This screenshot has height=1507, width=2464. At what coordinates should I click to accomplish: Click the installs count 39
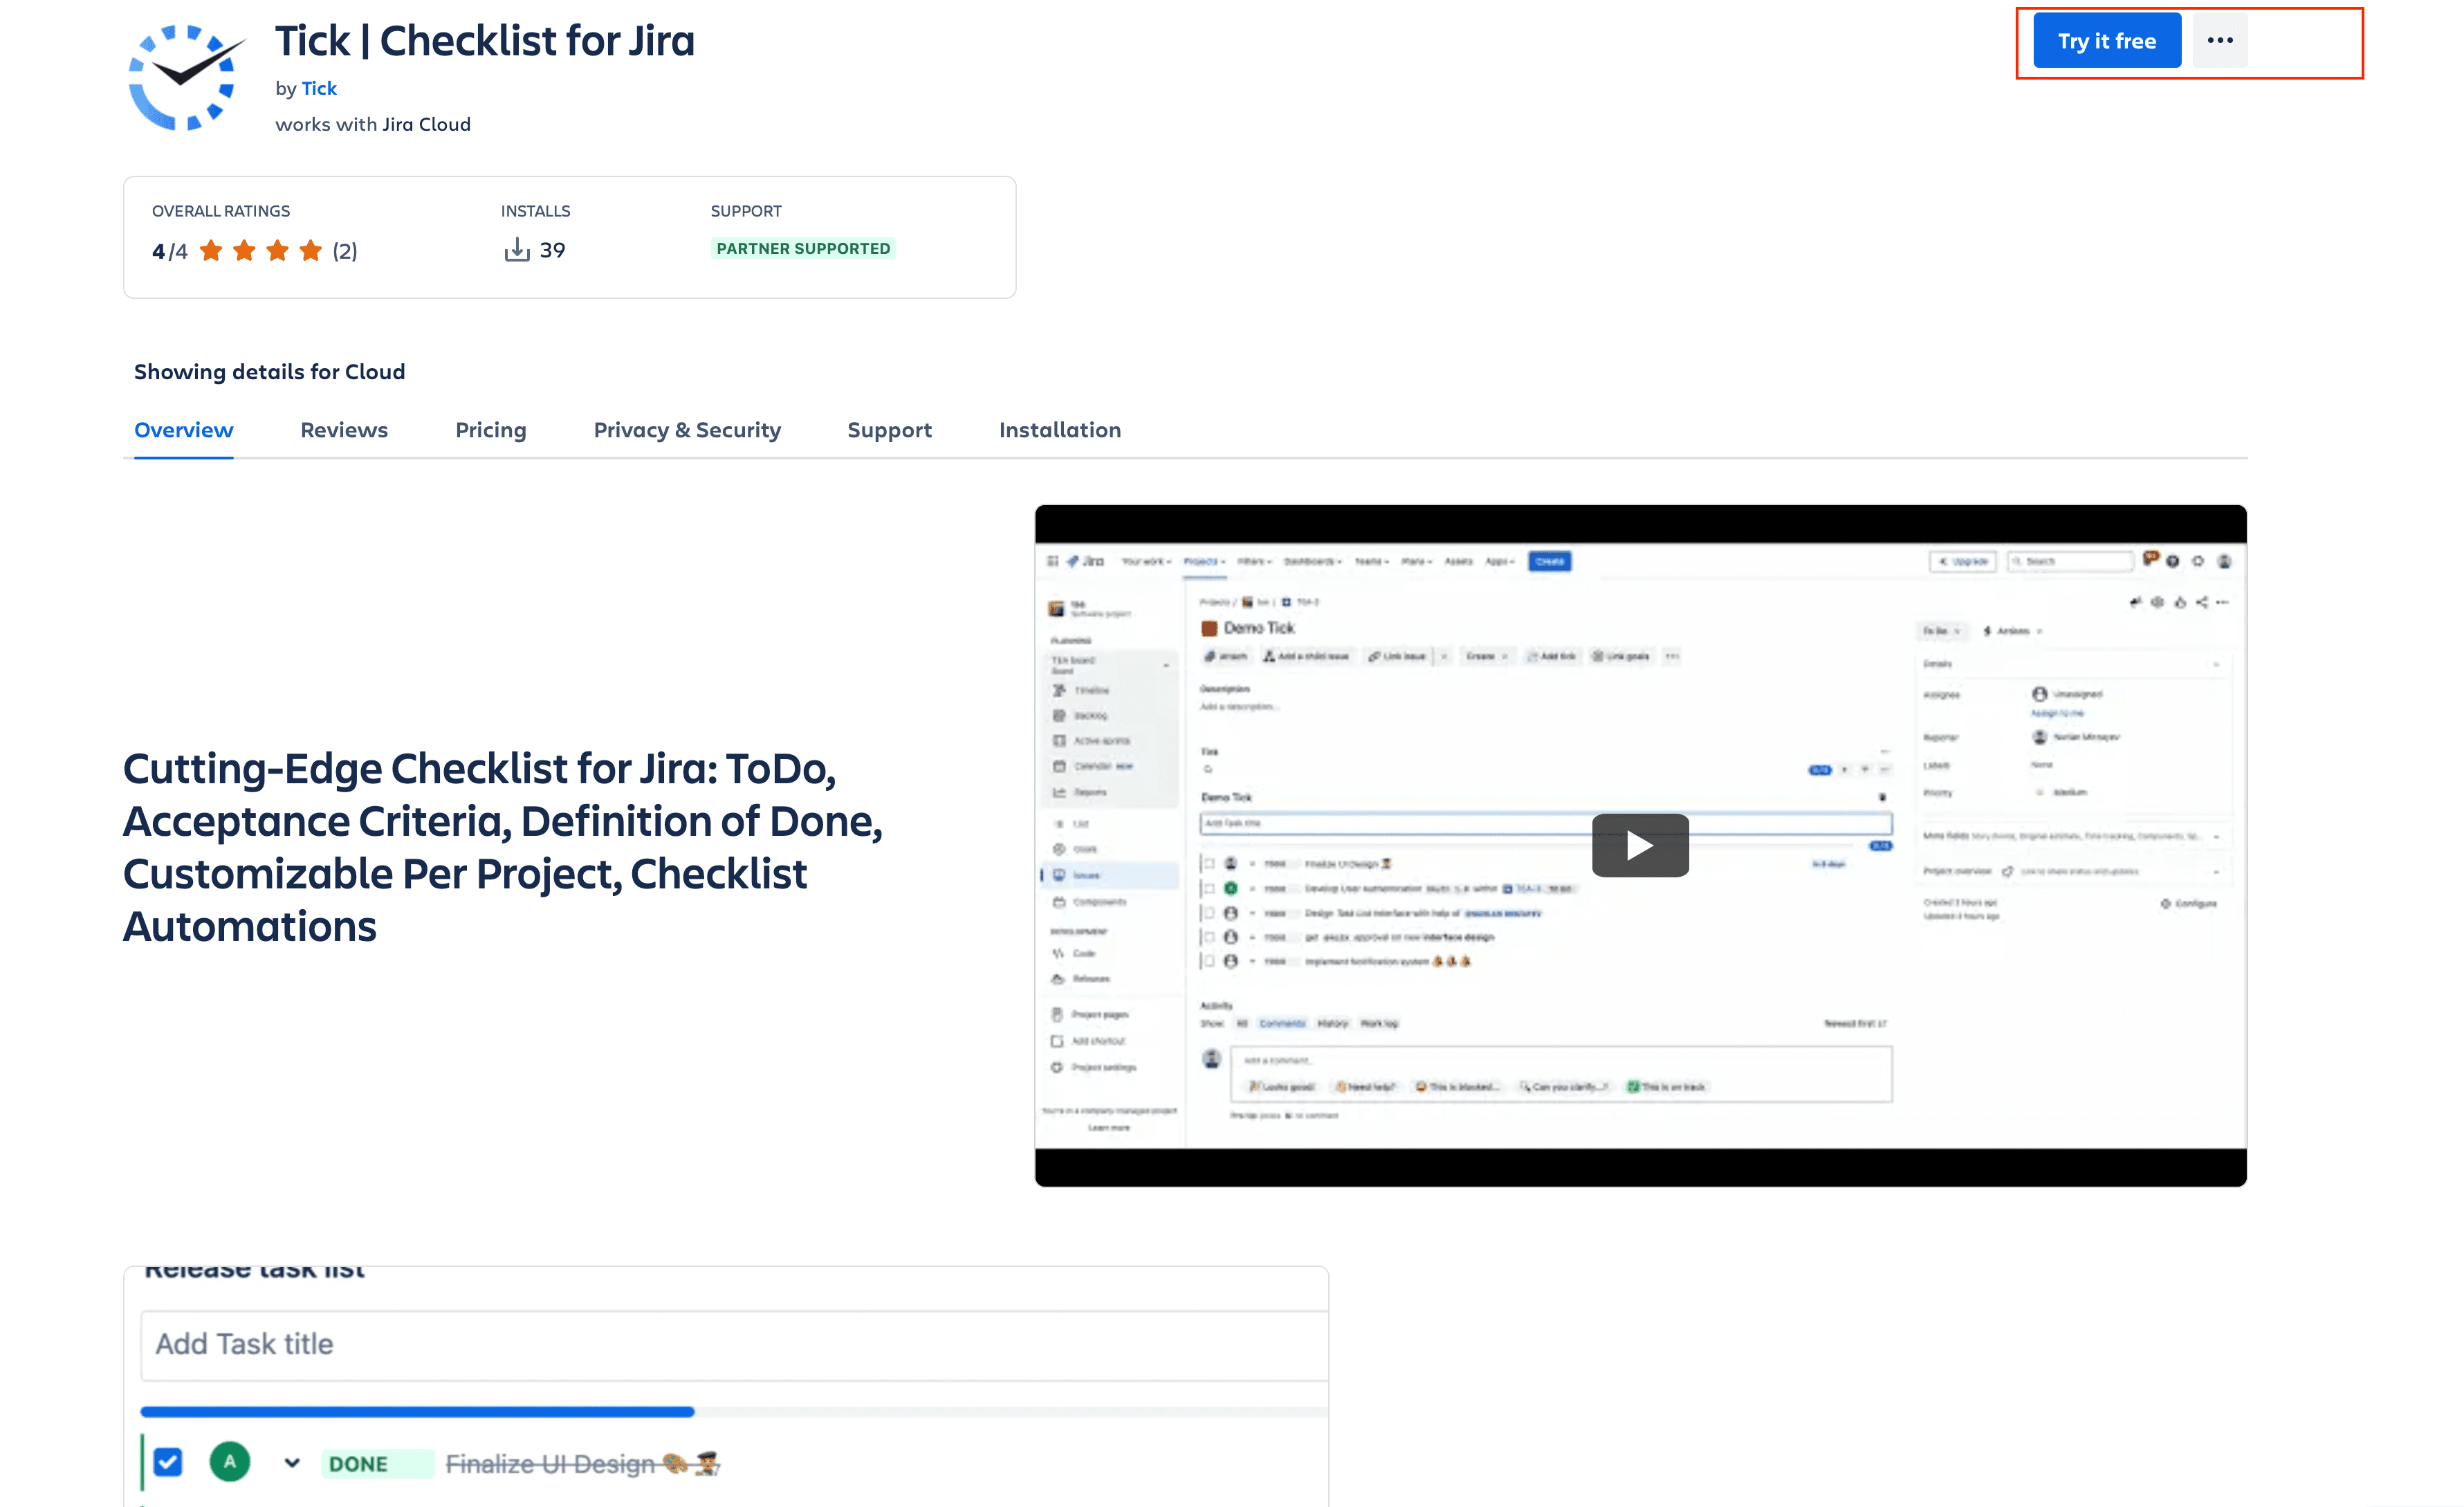click(553, 250)
